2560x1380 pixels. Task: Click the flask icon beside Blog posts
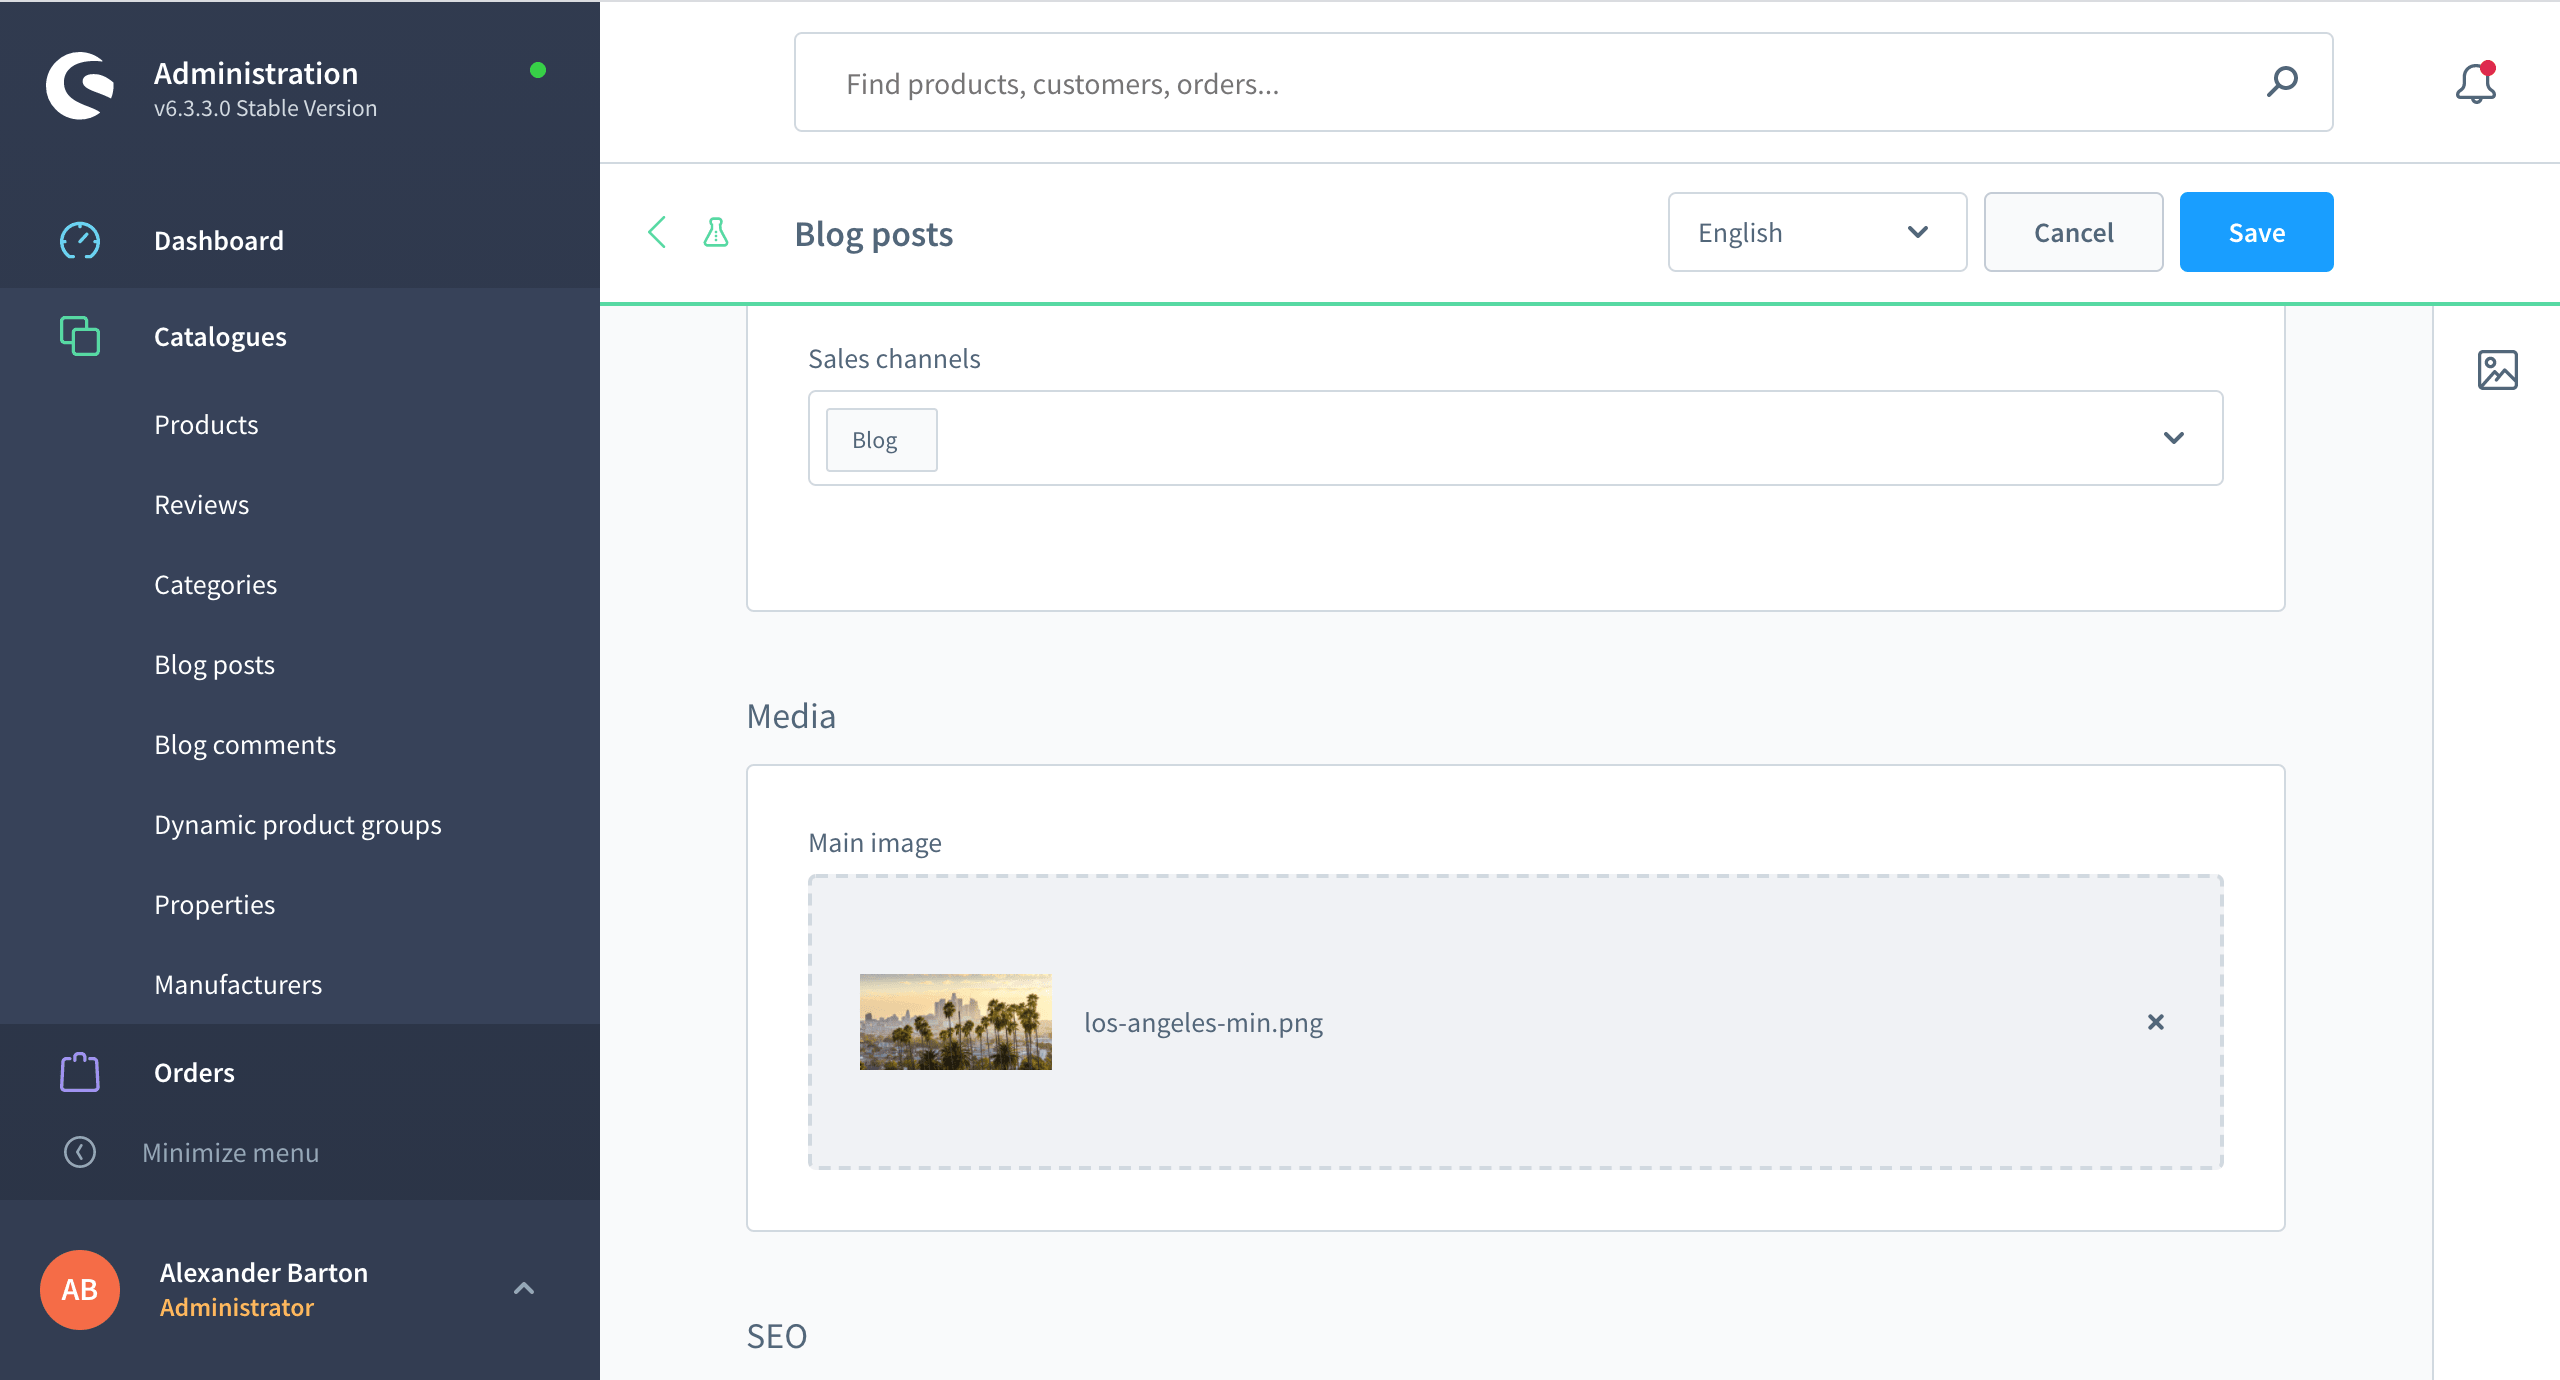click(x=716, y=233)
